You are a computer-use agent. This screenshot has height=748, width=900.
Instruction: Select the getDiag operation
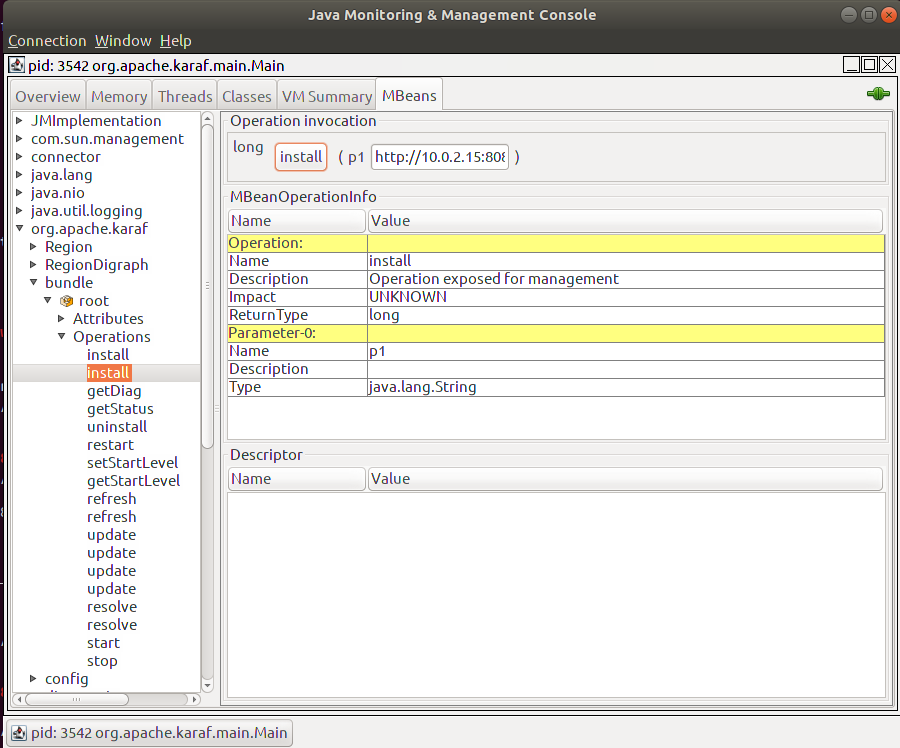pos(114,391)
